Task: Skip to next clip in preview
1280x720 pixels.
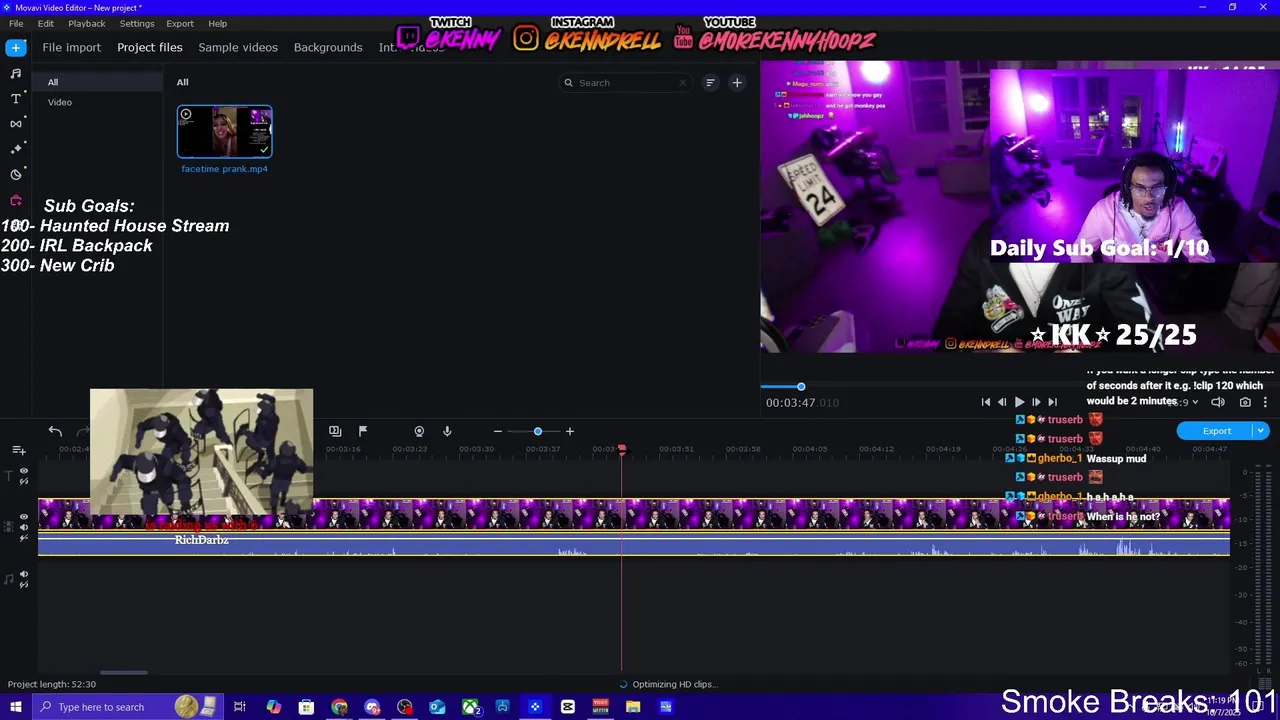Action: [1052, 402]
